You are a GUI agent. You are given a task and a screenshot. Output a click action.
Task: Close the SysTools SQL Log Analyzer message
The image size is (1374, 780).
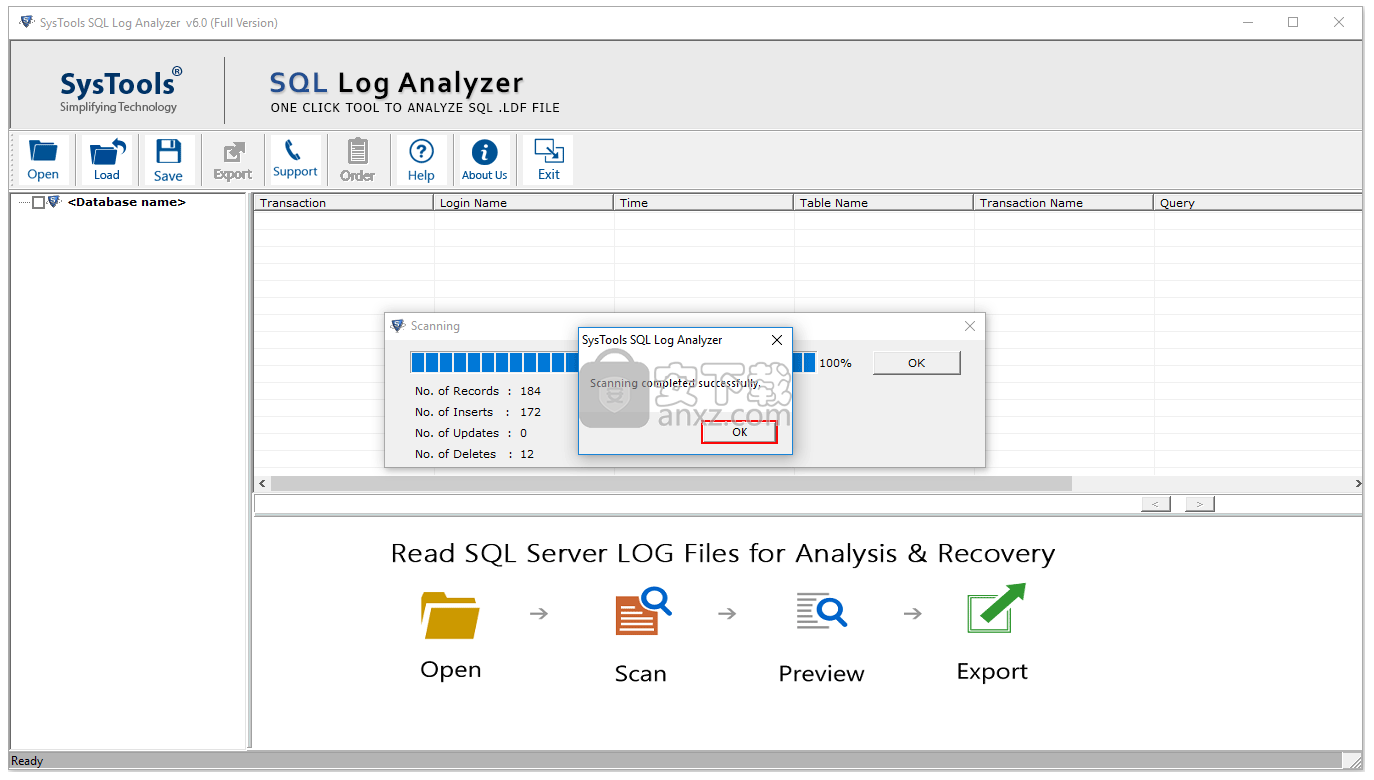pos(777,340)
